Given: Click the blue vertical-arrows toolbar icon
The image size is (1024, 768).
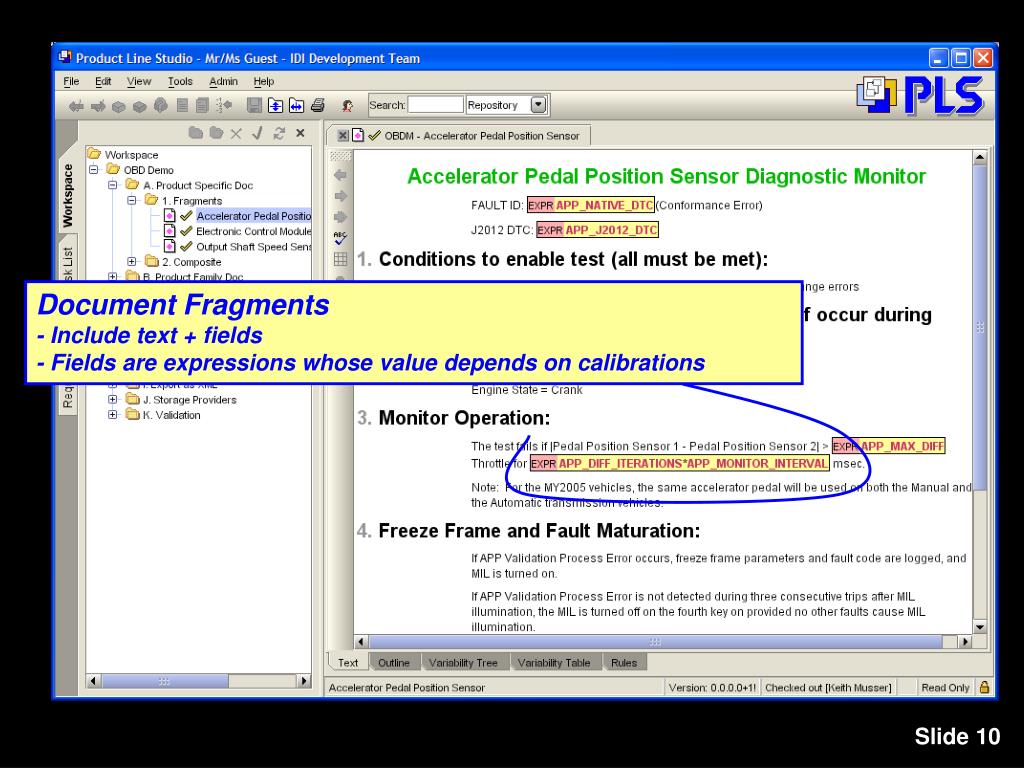Looking at the screenshot, I should 276,105.
